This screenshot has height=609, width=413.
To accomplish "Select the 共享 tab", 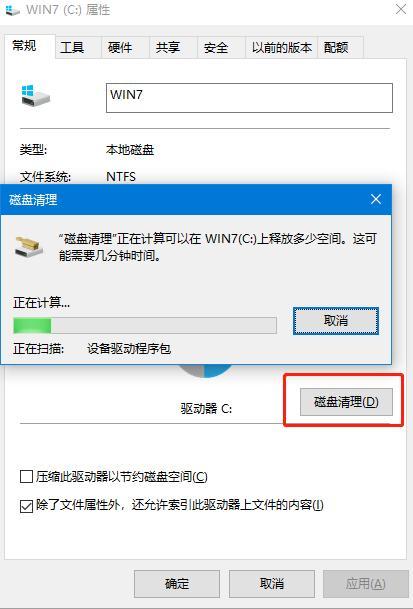I will coord(168,48).
